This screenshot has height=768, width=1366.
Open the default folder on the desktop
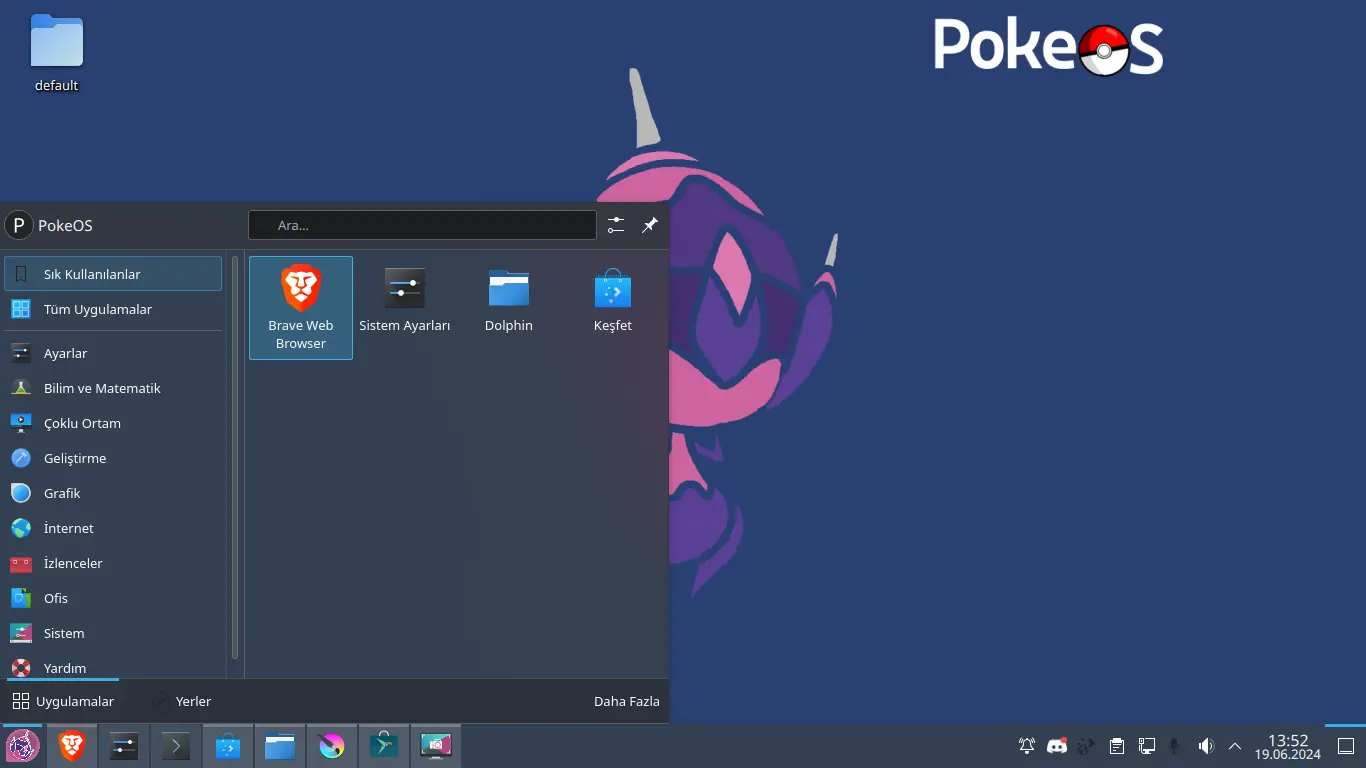pyautogui.click(x=57, y=54)
